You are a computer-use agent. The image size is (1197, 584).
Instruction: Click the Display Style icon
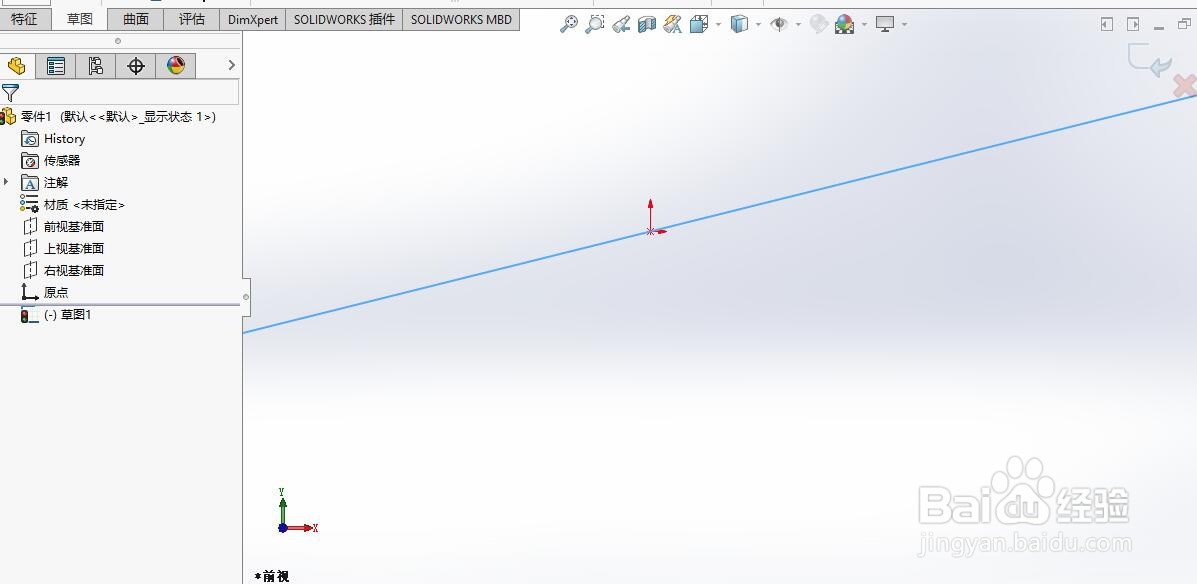pyautogui.click(x=739, y=24)
